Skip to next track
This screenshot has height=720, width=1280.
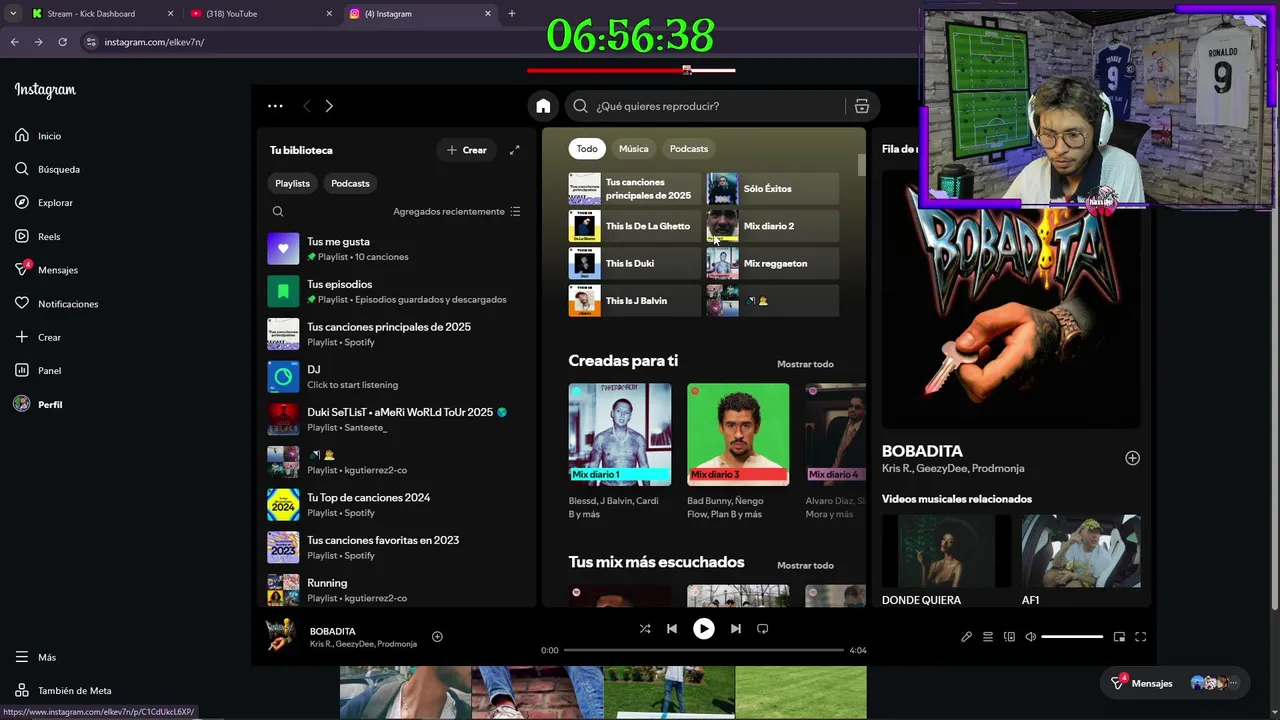[x=736, y=629]
